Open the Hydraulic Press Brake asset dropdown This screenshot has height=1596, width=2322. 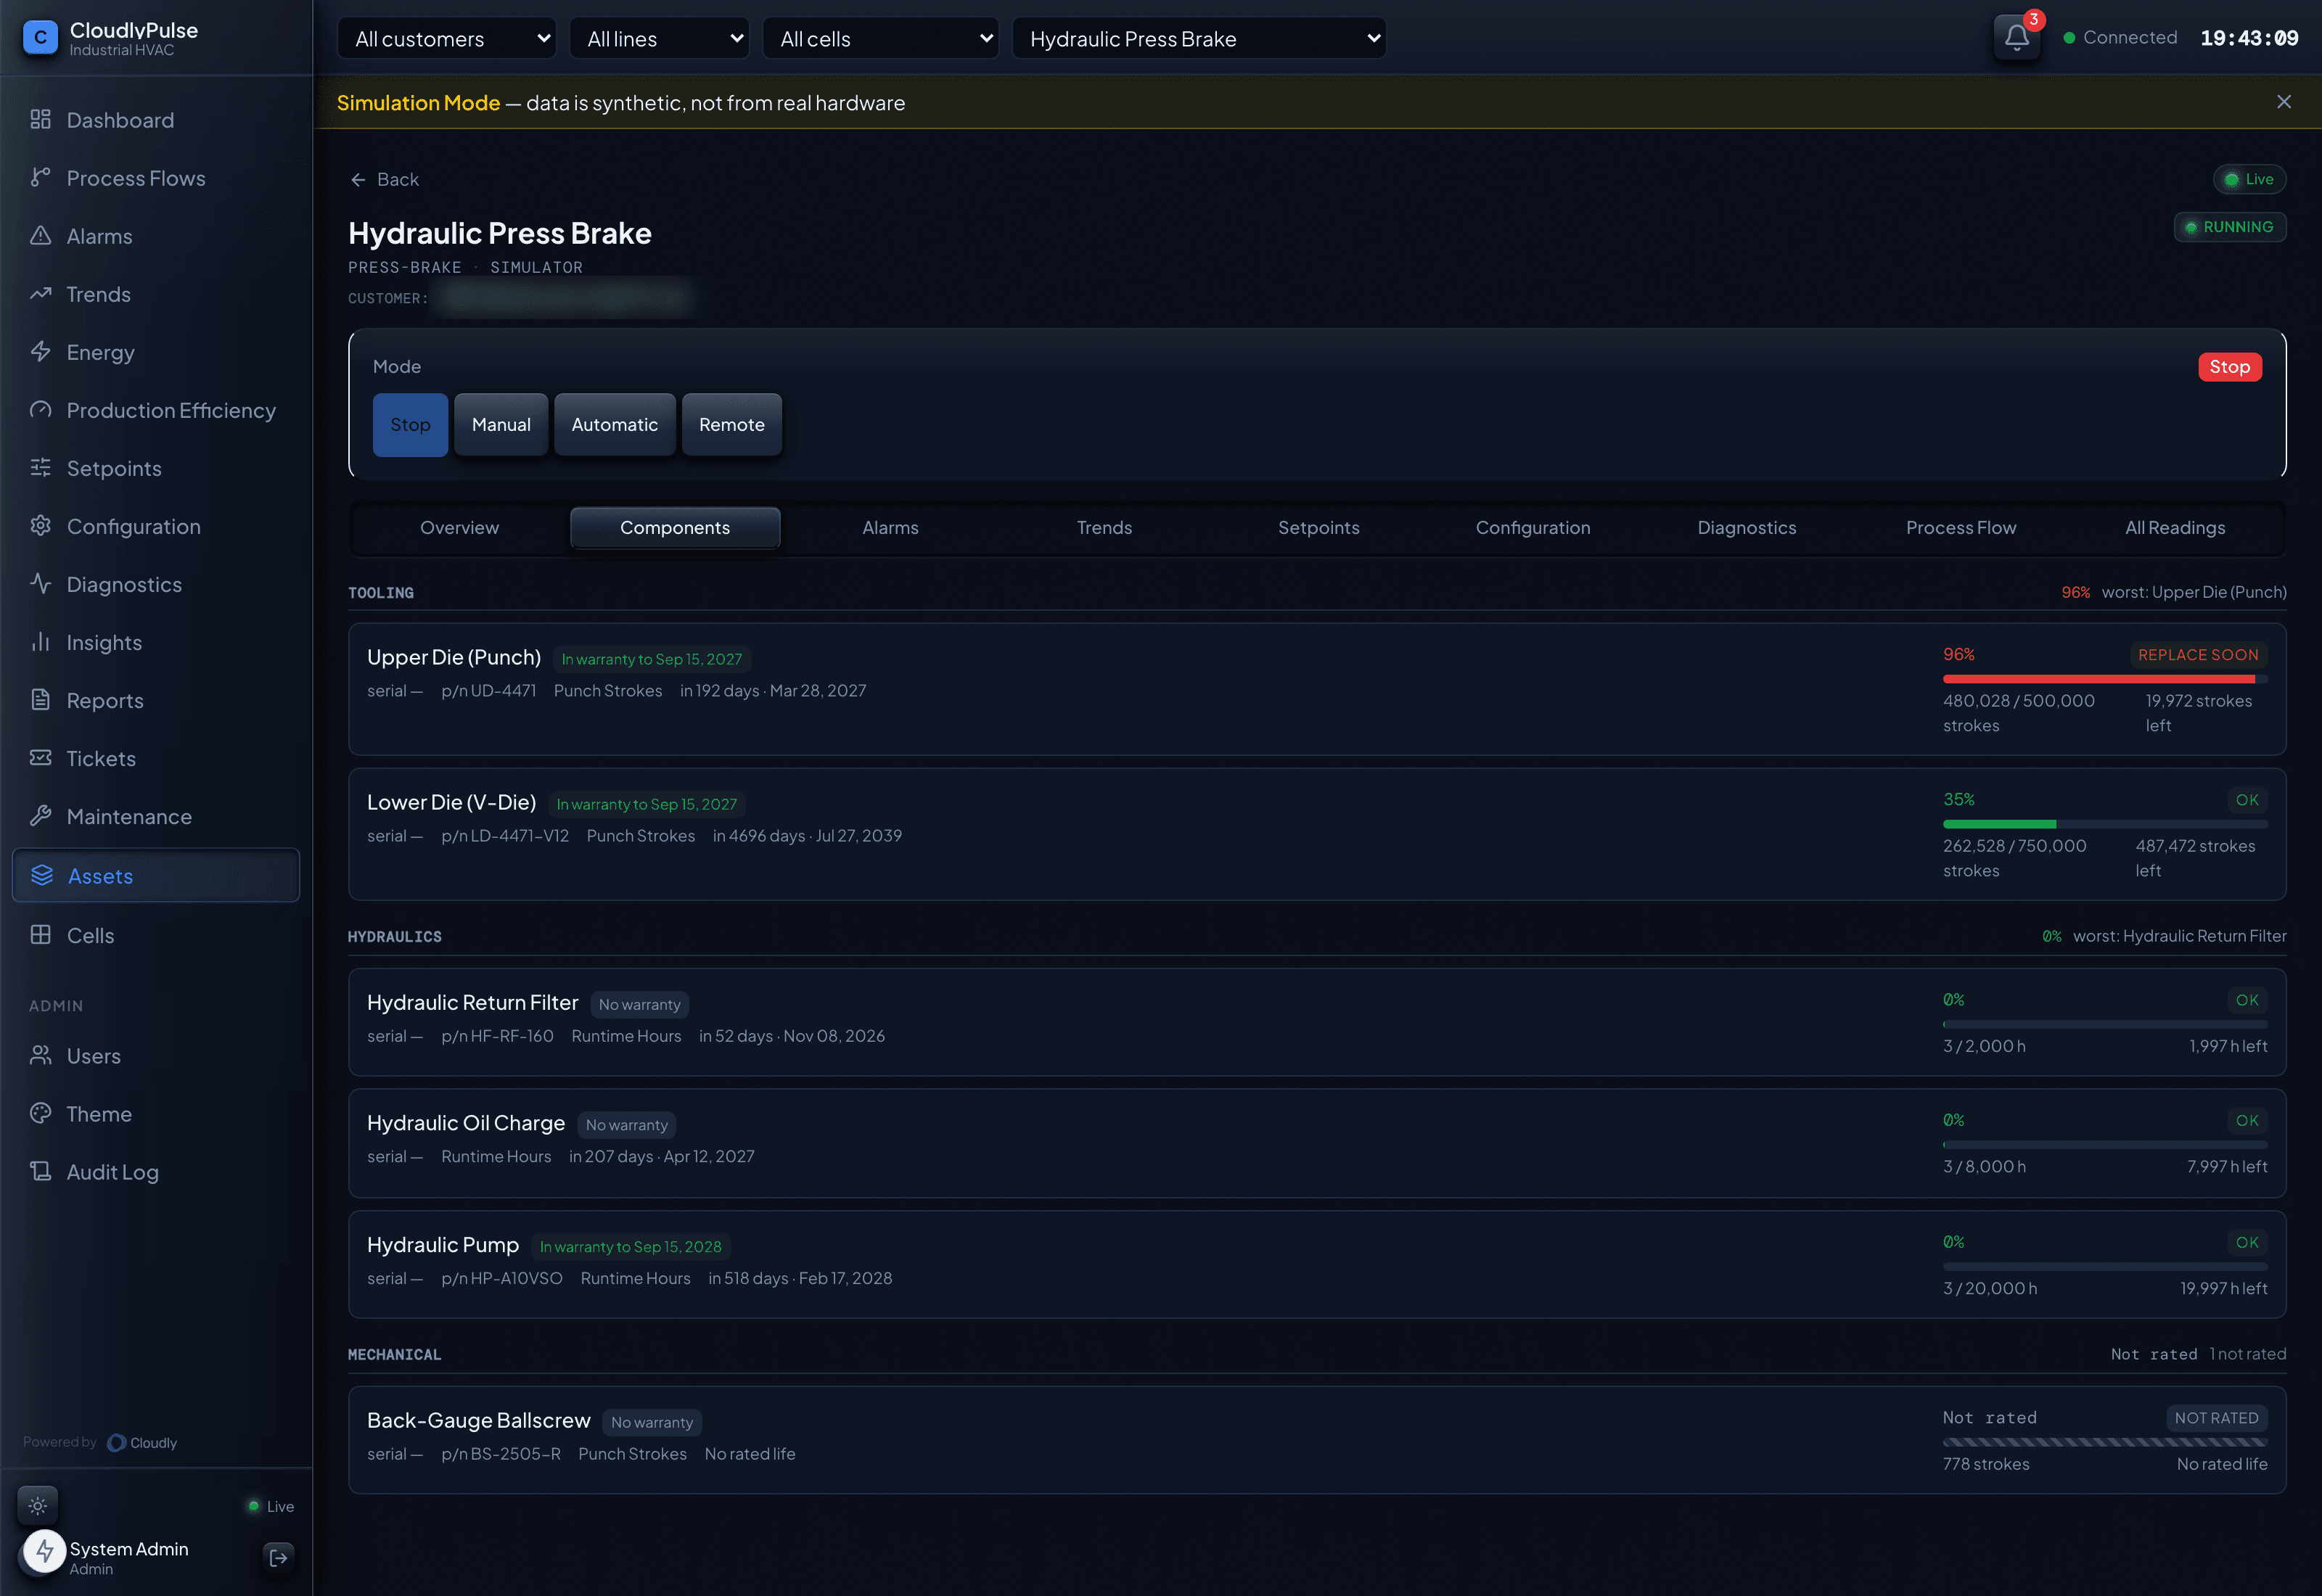(x=1199, y=38)
